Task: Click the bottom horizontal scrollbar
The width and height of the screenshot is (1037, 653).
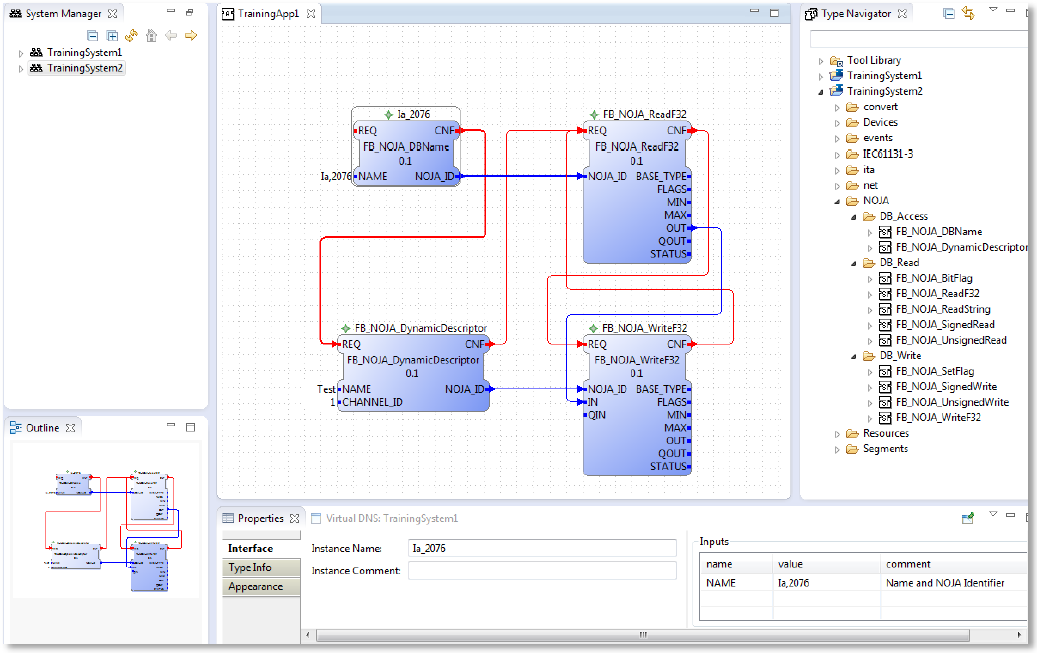Action: 641,634
